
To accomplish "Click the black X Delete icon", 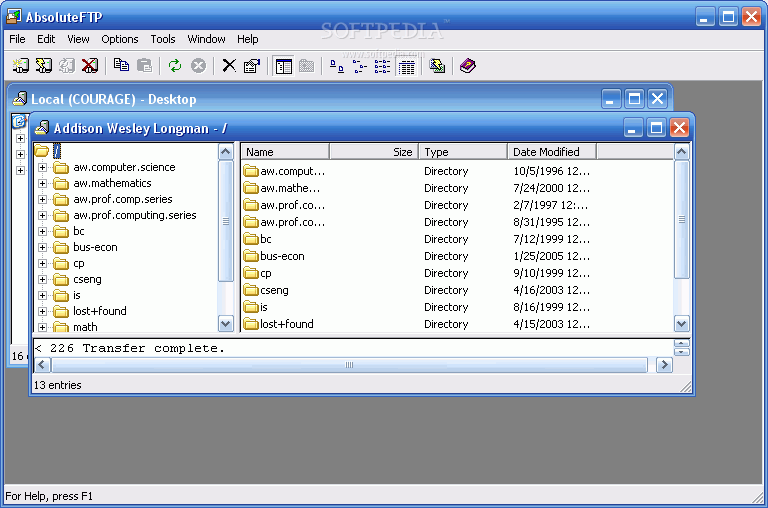I will (x=229, y=66).
